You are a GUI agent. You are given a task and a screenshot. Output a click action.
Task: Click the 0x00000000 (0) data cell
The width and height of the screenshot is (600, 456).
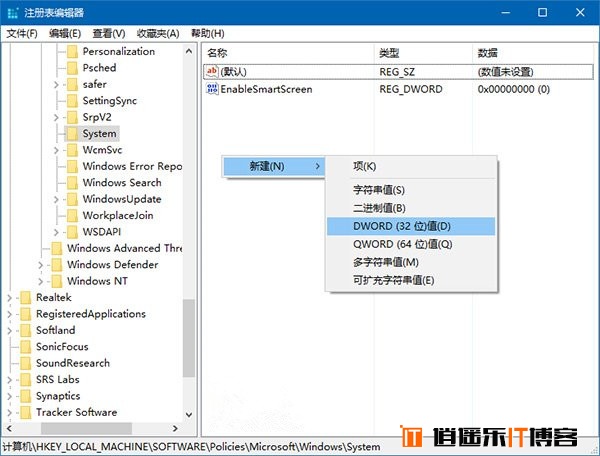[x=514, y=89]
